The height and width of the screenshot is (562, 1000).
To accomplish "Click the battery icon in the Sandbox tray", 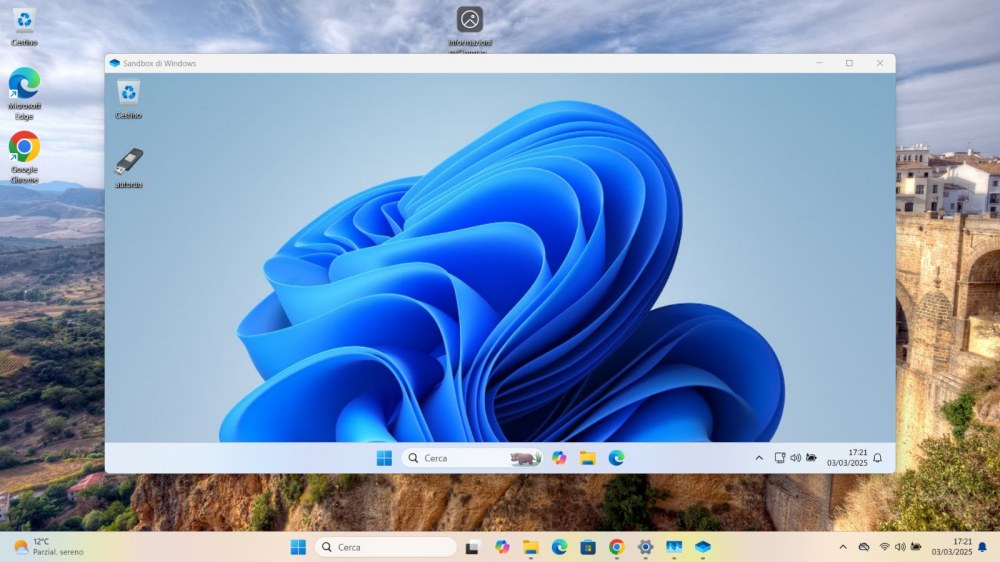I will point(811,458).
